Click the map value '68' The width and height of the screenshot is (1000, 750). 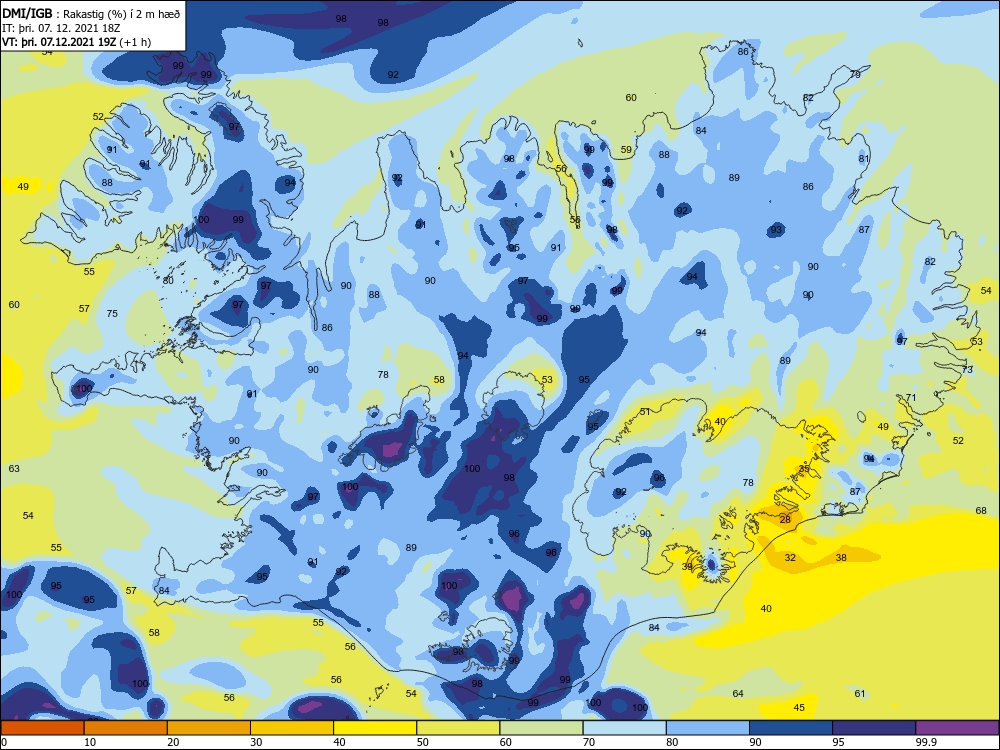click(x=981, y=510)
